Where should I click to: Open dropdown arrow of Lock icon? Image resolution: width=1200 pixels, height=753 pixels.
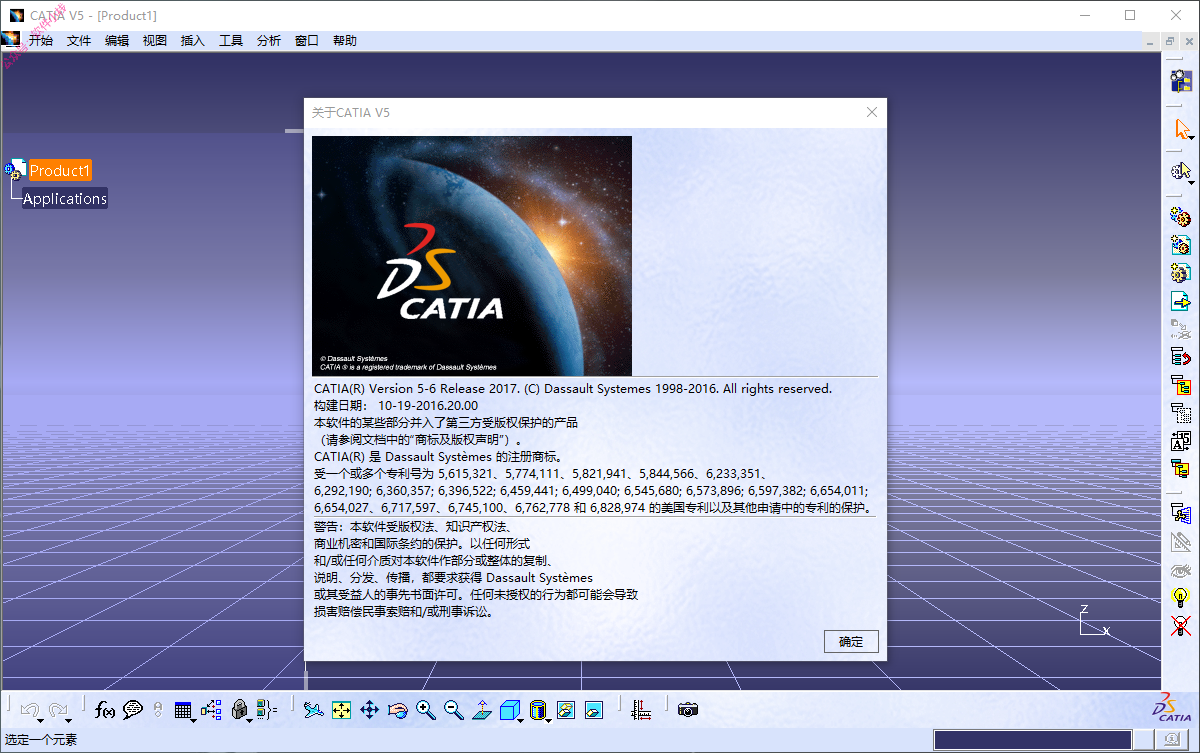click(x=250, y=720)
